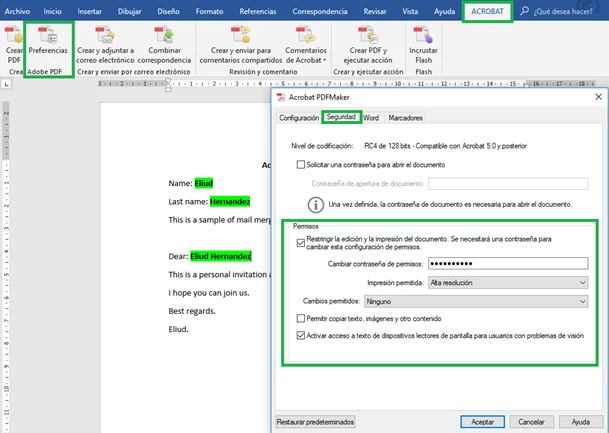Open the Impresión permitida dropdown
Image resolution: width=609 pixels, height=433 pixels.
(x=508, y=283)
